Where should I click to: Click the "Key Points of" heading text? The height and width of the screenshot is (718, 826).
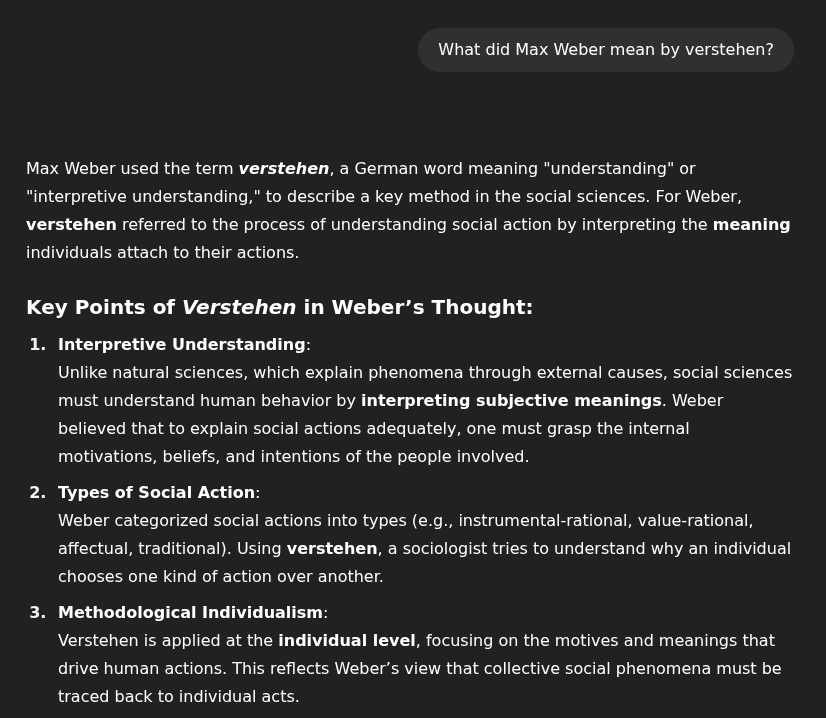coord(100,308)
